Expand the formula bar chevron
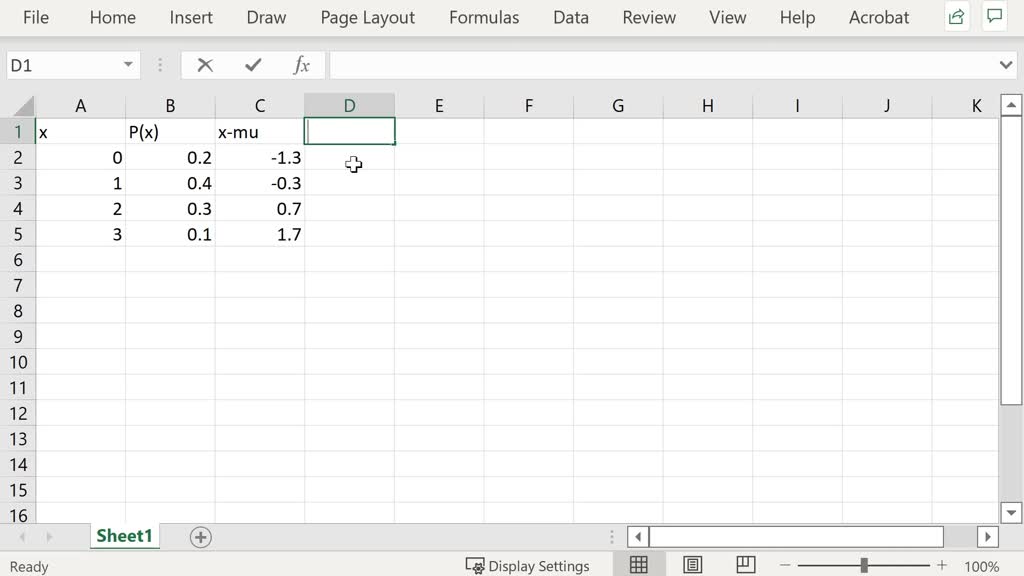Viewport: 1024px width, 576px height. tap(1006, 65)
